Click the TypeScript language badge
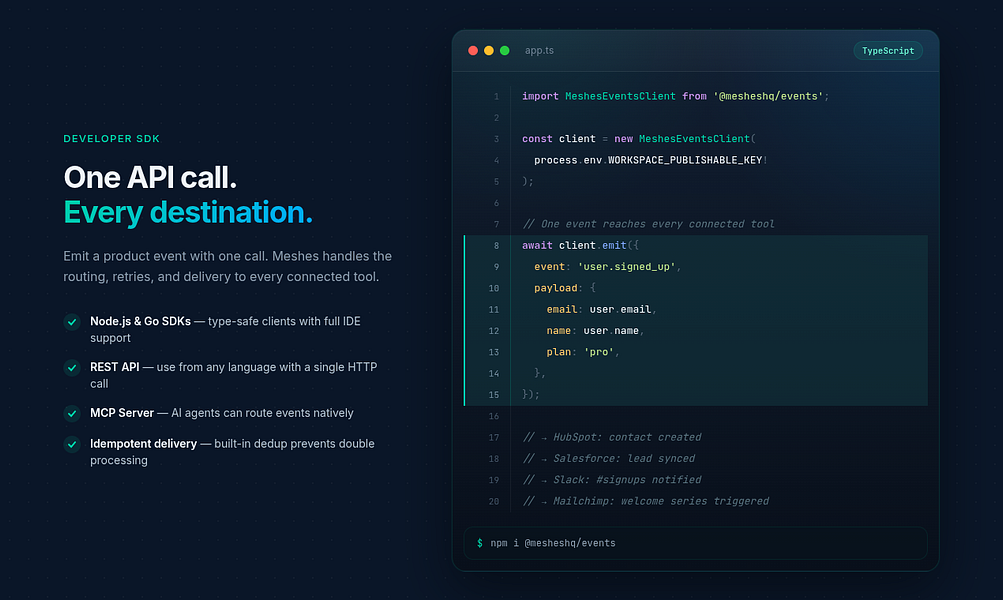Screen dimensions: 1003x600 888,51
